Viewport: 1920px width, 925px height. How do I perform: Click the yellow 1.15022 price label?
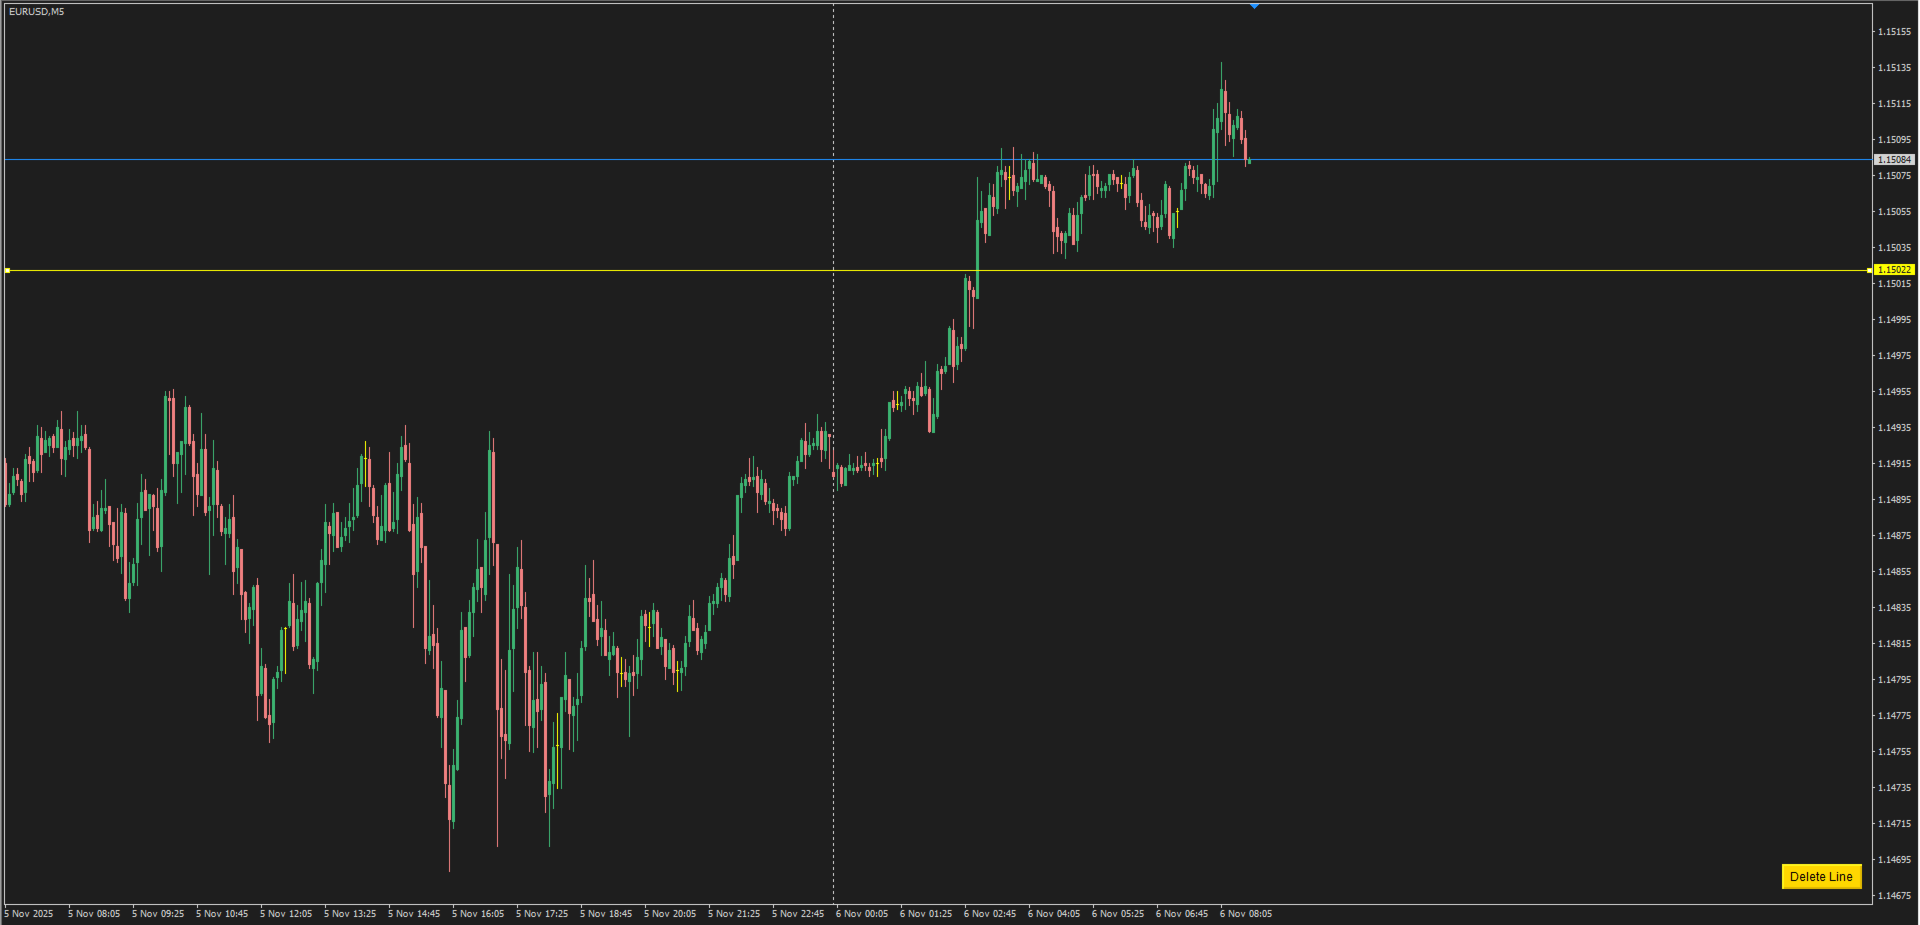coord(1894,270)
